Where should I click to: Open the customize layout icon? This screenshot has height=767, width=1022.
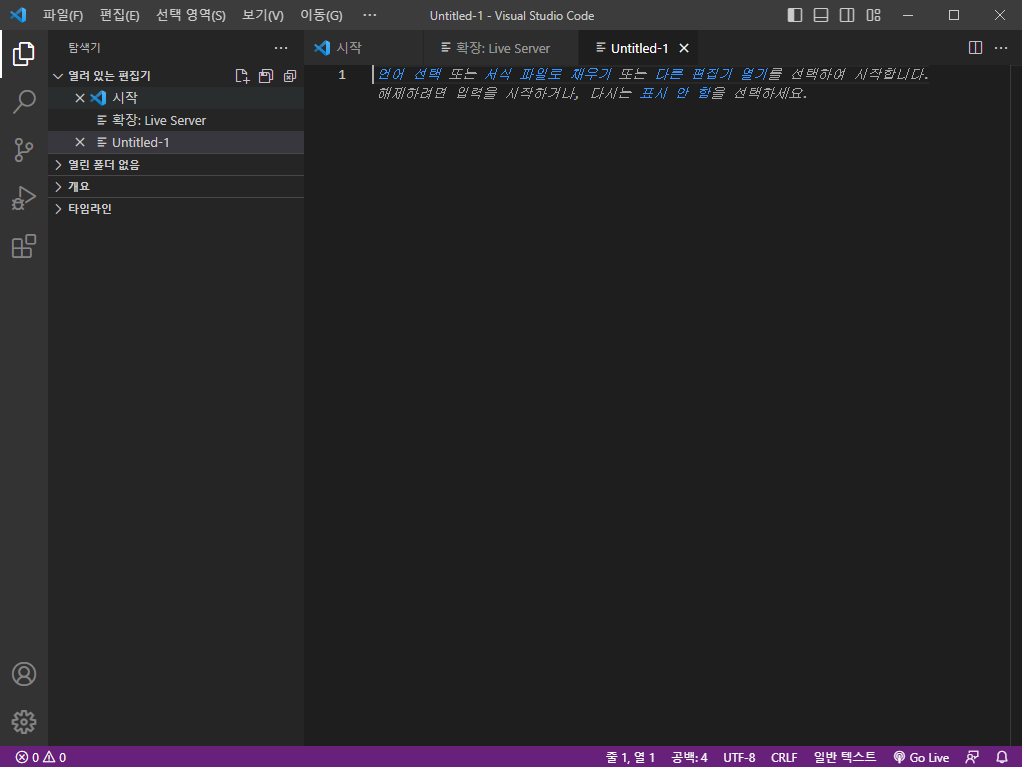coord(873,15)
